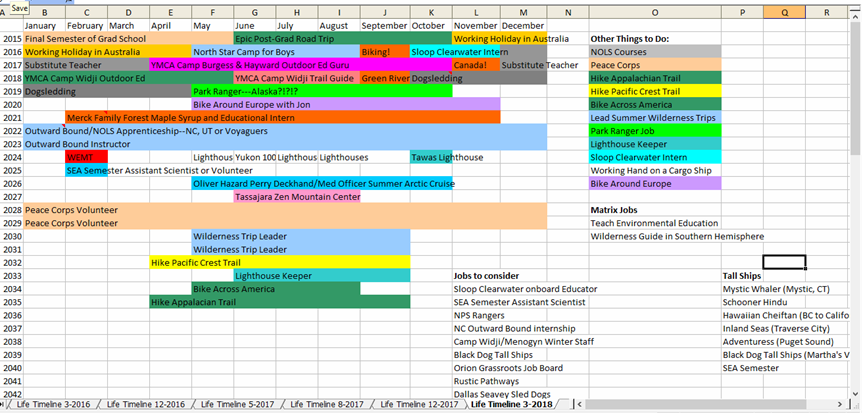Select column Q header

coord(783,12)
